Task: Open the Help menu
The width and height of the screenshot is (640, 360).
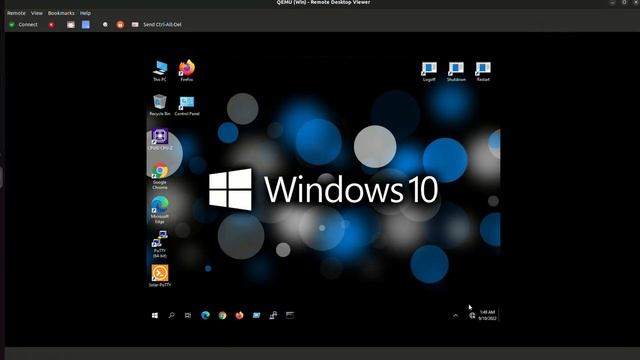Action: 85,13
